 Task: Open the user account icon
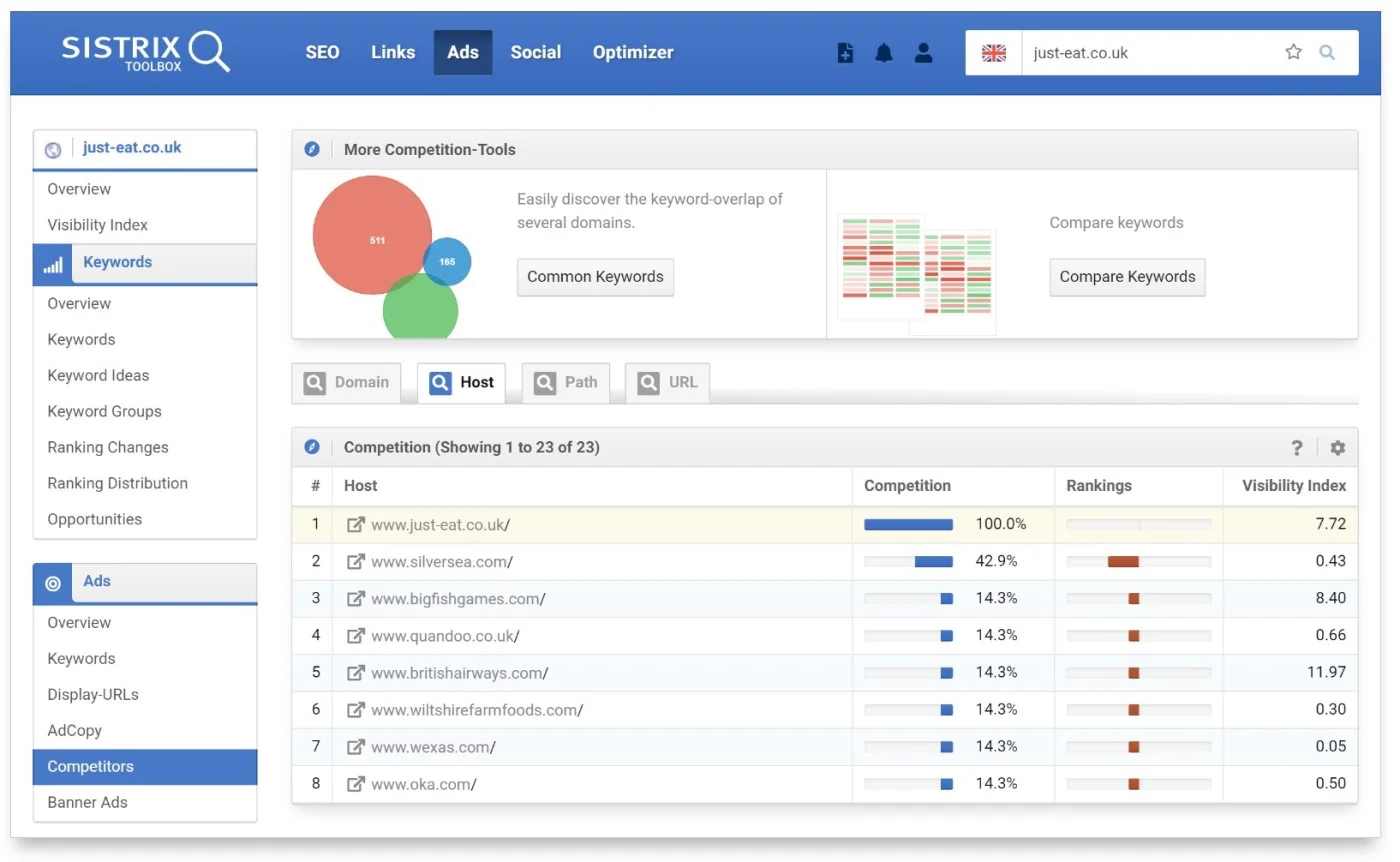click(923, 53)
